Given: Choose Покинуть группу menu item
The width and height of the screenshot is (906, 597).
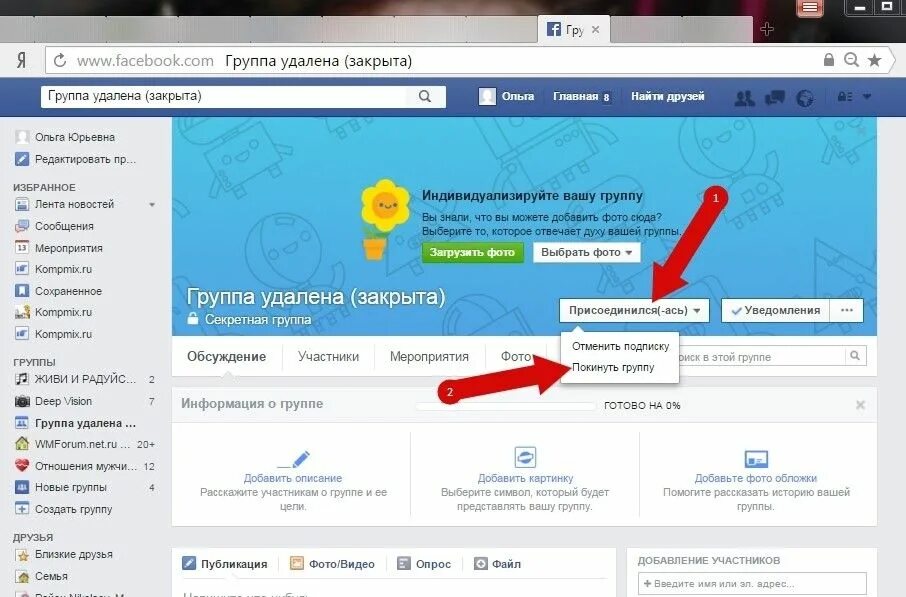Looking at the screenshot, I should click(x=613, y=368).
